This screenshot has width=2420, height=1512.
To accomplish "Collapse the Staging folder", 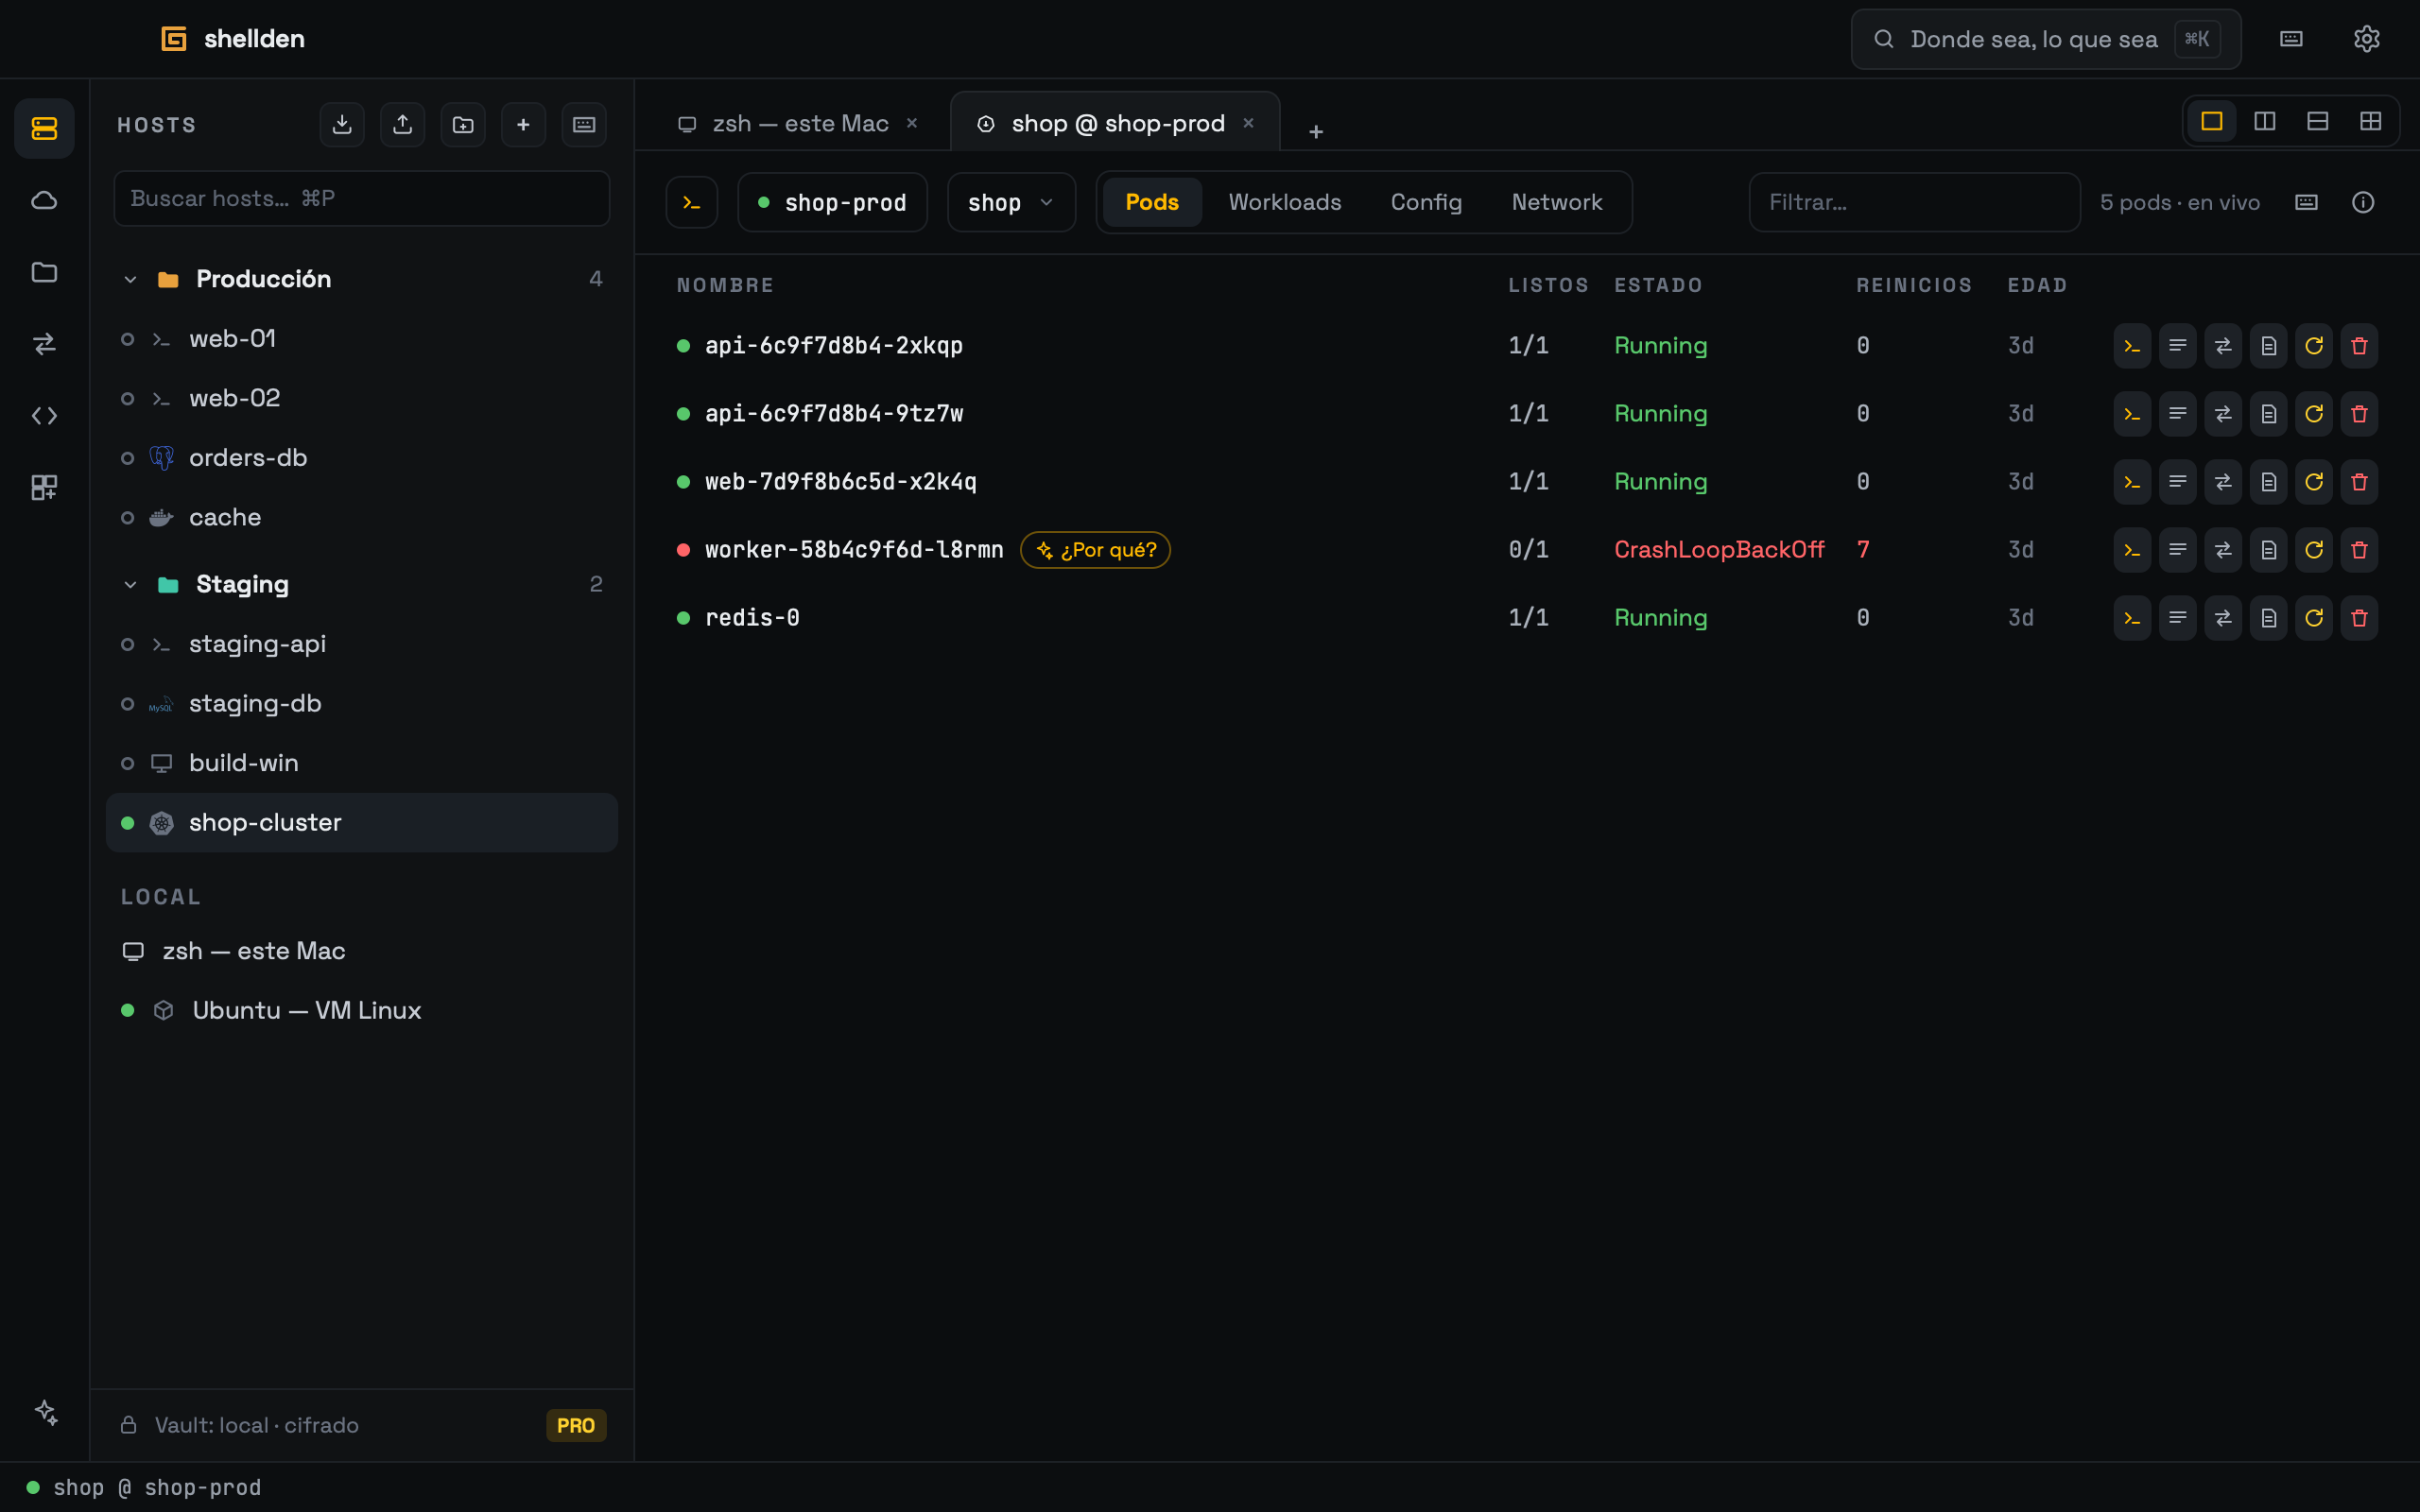I will coord(130,585).
